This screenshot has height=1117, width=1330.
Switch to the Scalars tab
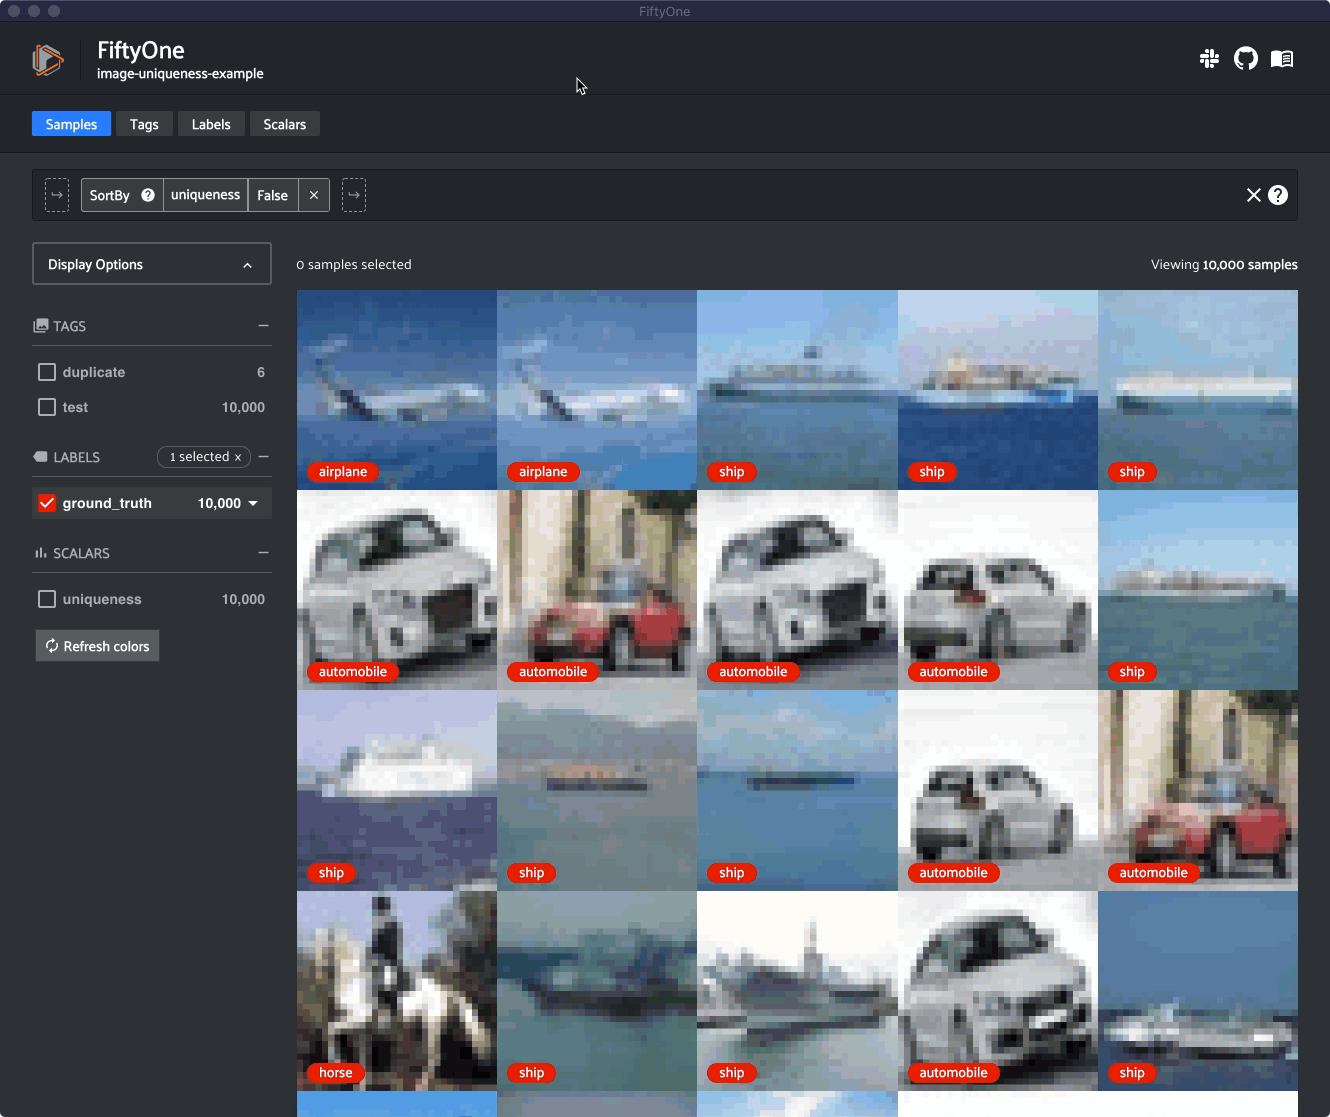(284, 124)
